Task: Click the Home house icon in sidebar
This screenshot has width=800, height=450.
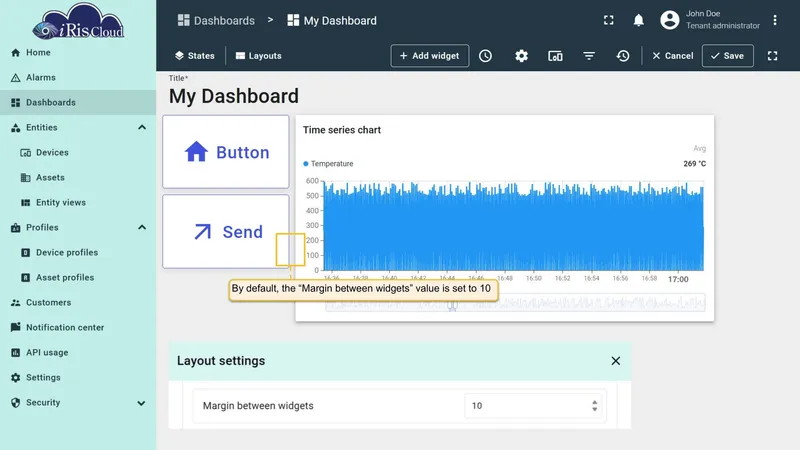Action: [15, 53]
